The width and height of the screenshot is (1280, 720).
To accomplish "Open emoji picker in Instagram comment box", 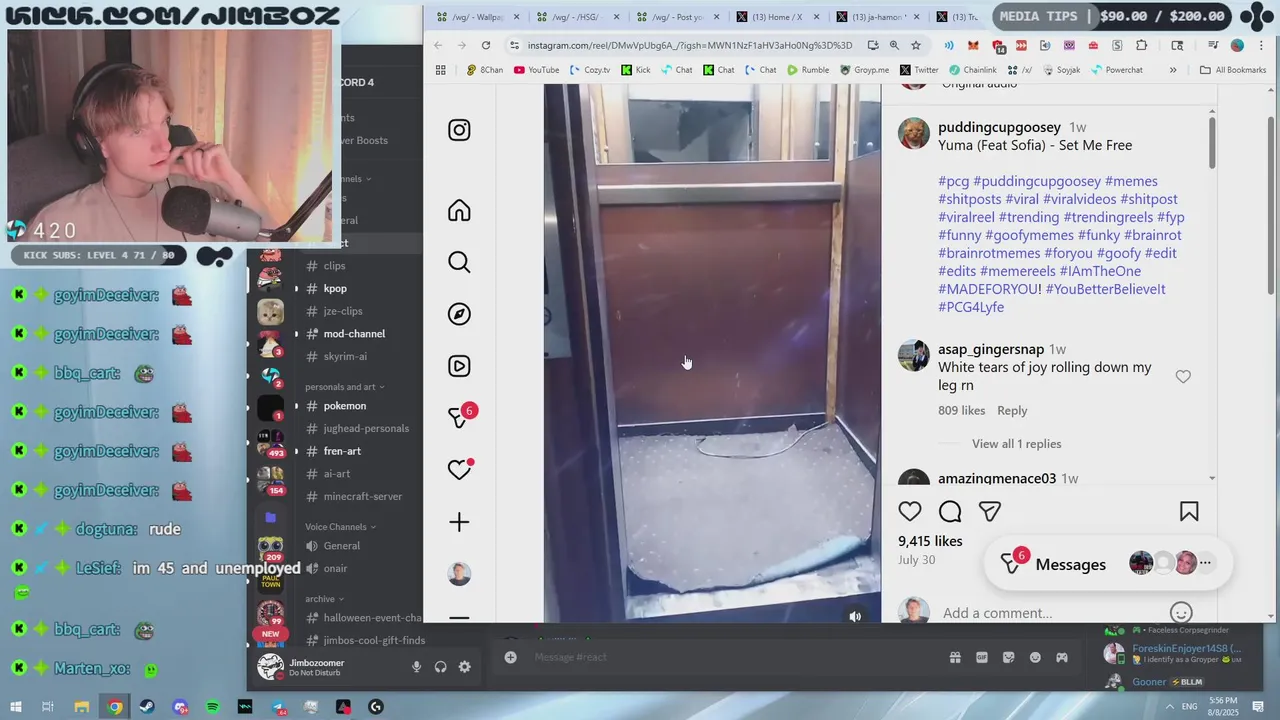I will coord(1181,612).
